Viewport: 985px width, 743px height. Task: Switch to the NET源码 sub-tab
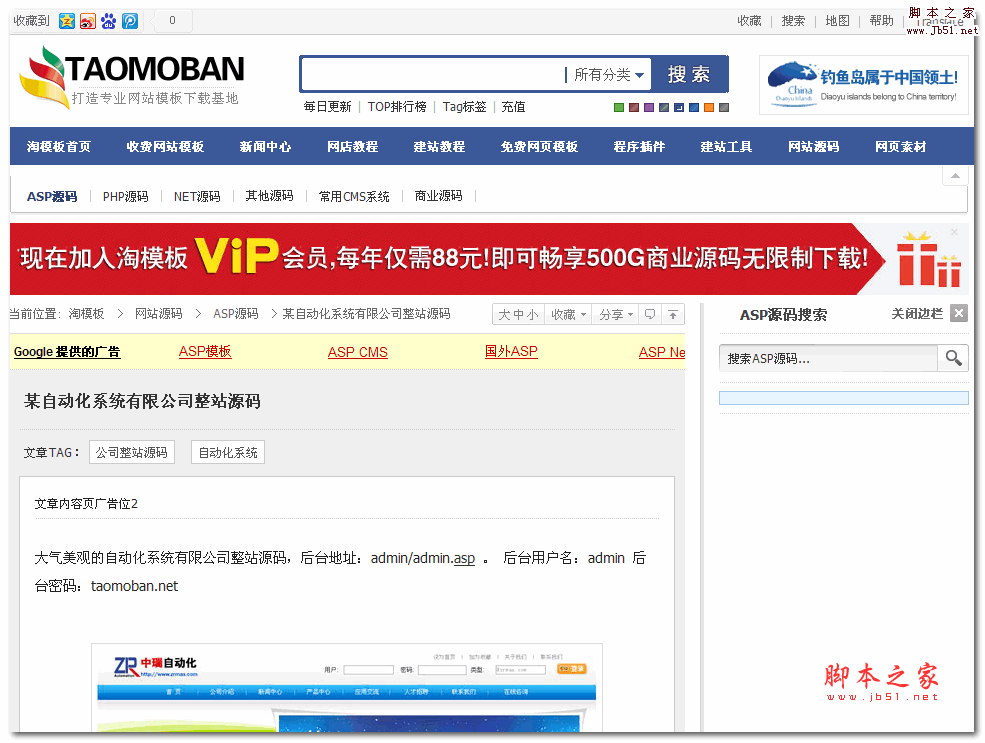(x=197, y=197)
